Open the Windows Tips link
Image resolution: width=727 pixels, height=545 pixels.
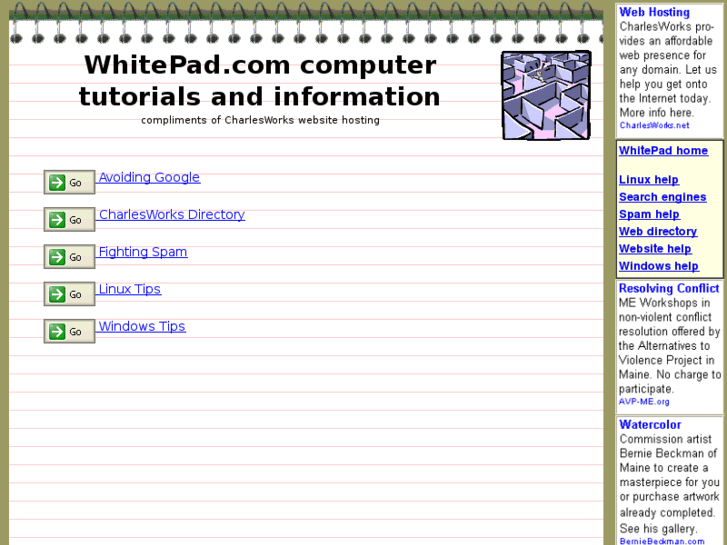pyautogui.click(x=142, y=327)
